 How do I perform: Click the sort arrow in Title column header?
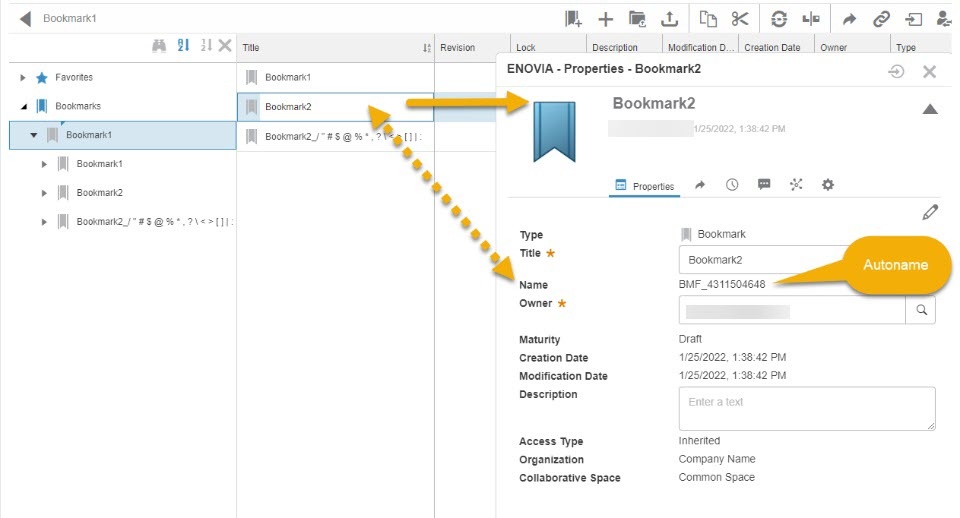coord(427,48)
